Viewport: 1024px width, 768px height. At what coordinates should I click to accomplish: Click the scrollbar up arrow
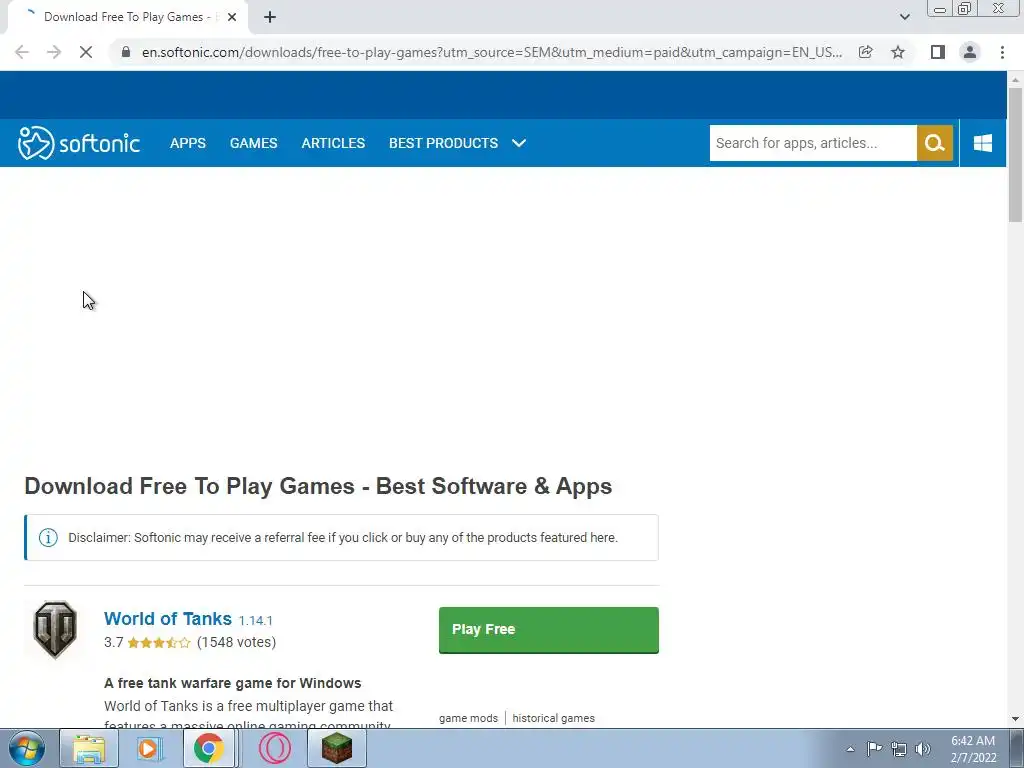(1015, 79)
